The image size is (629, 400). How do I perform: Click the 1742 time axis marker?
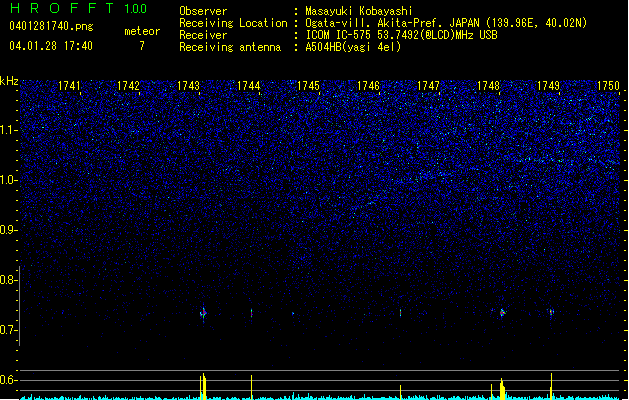(128, 86)
